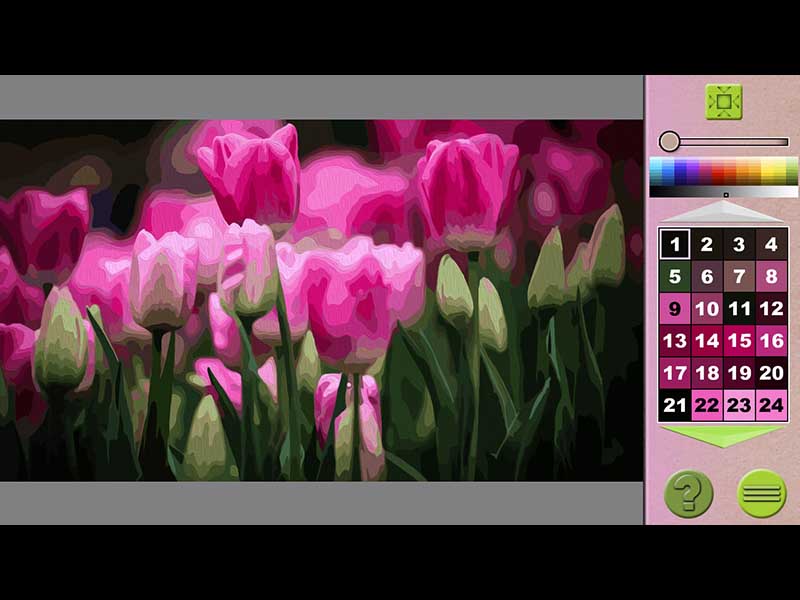Screen dimensions: 800x600
Task: Select color number 1 swatch
Action: point(674,244)
